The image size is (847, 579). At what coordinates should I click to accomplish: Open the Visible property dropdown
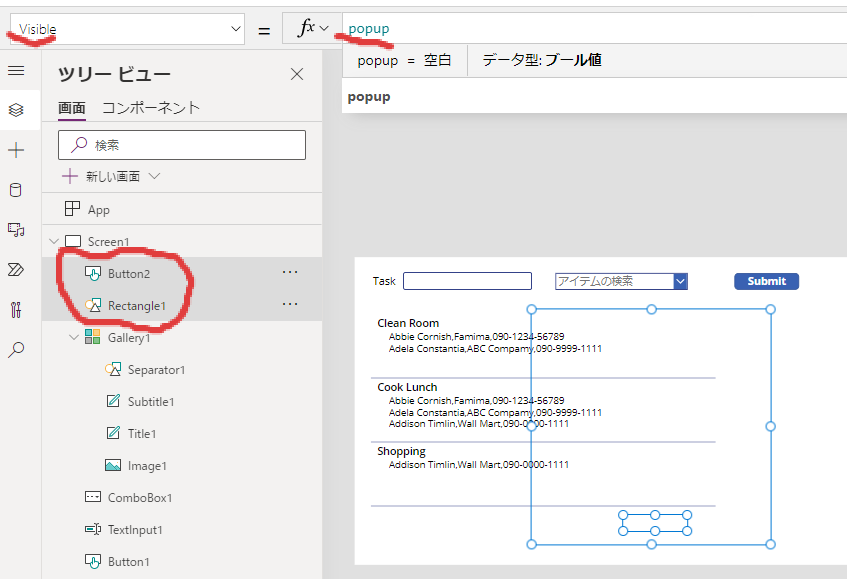click(126, 30)
